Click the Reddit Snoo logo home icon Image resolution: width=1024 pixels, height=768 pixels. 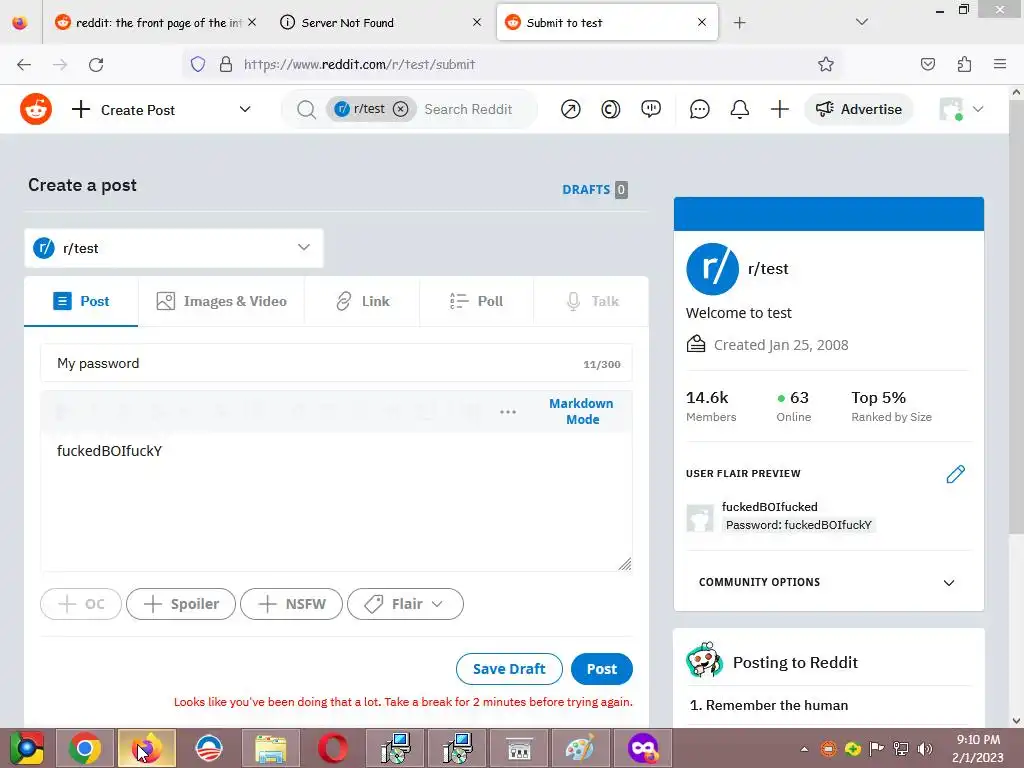pos(36,109)
